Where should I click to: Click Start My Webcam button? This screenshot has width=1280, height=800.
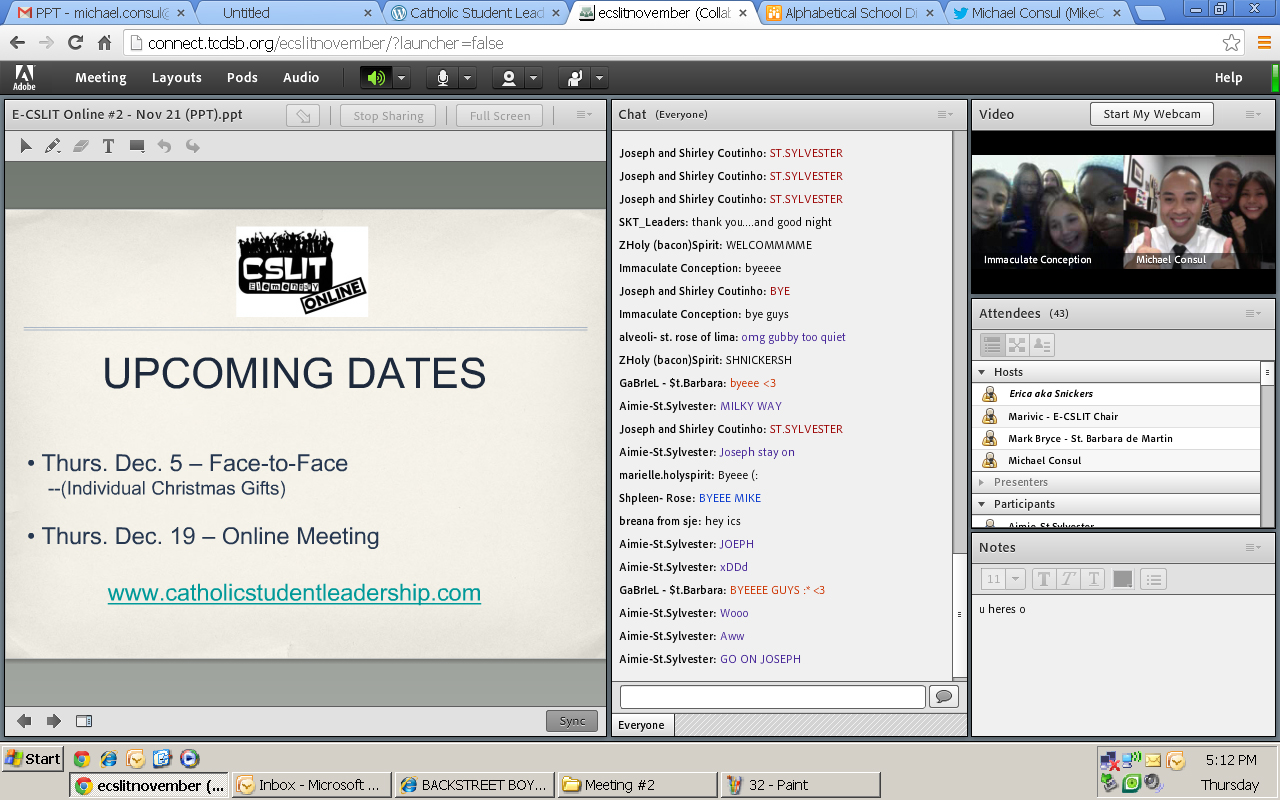click(x=1151, y=114)
